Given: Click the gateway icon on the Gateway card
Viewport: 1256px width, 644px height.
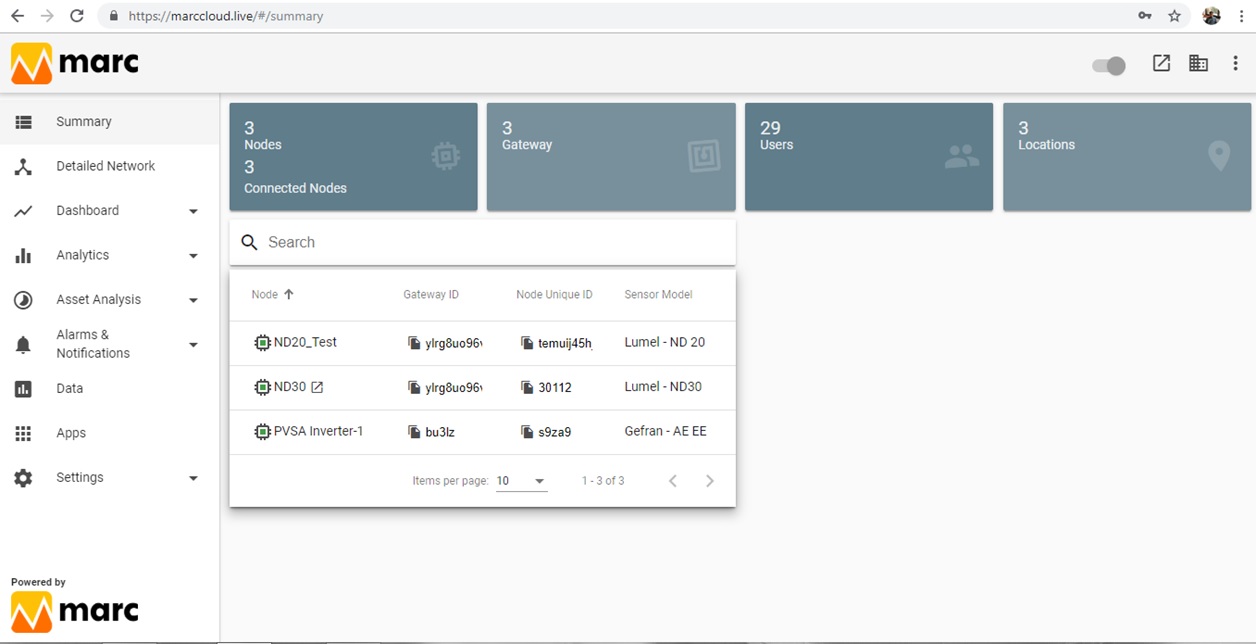Looking at the screenshot, I should pyautogui.click(x=704, y=156).
